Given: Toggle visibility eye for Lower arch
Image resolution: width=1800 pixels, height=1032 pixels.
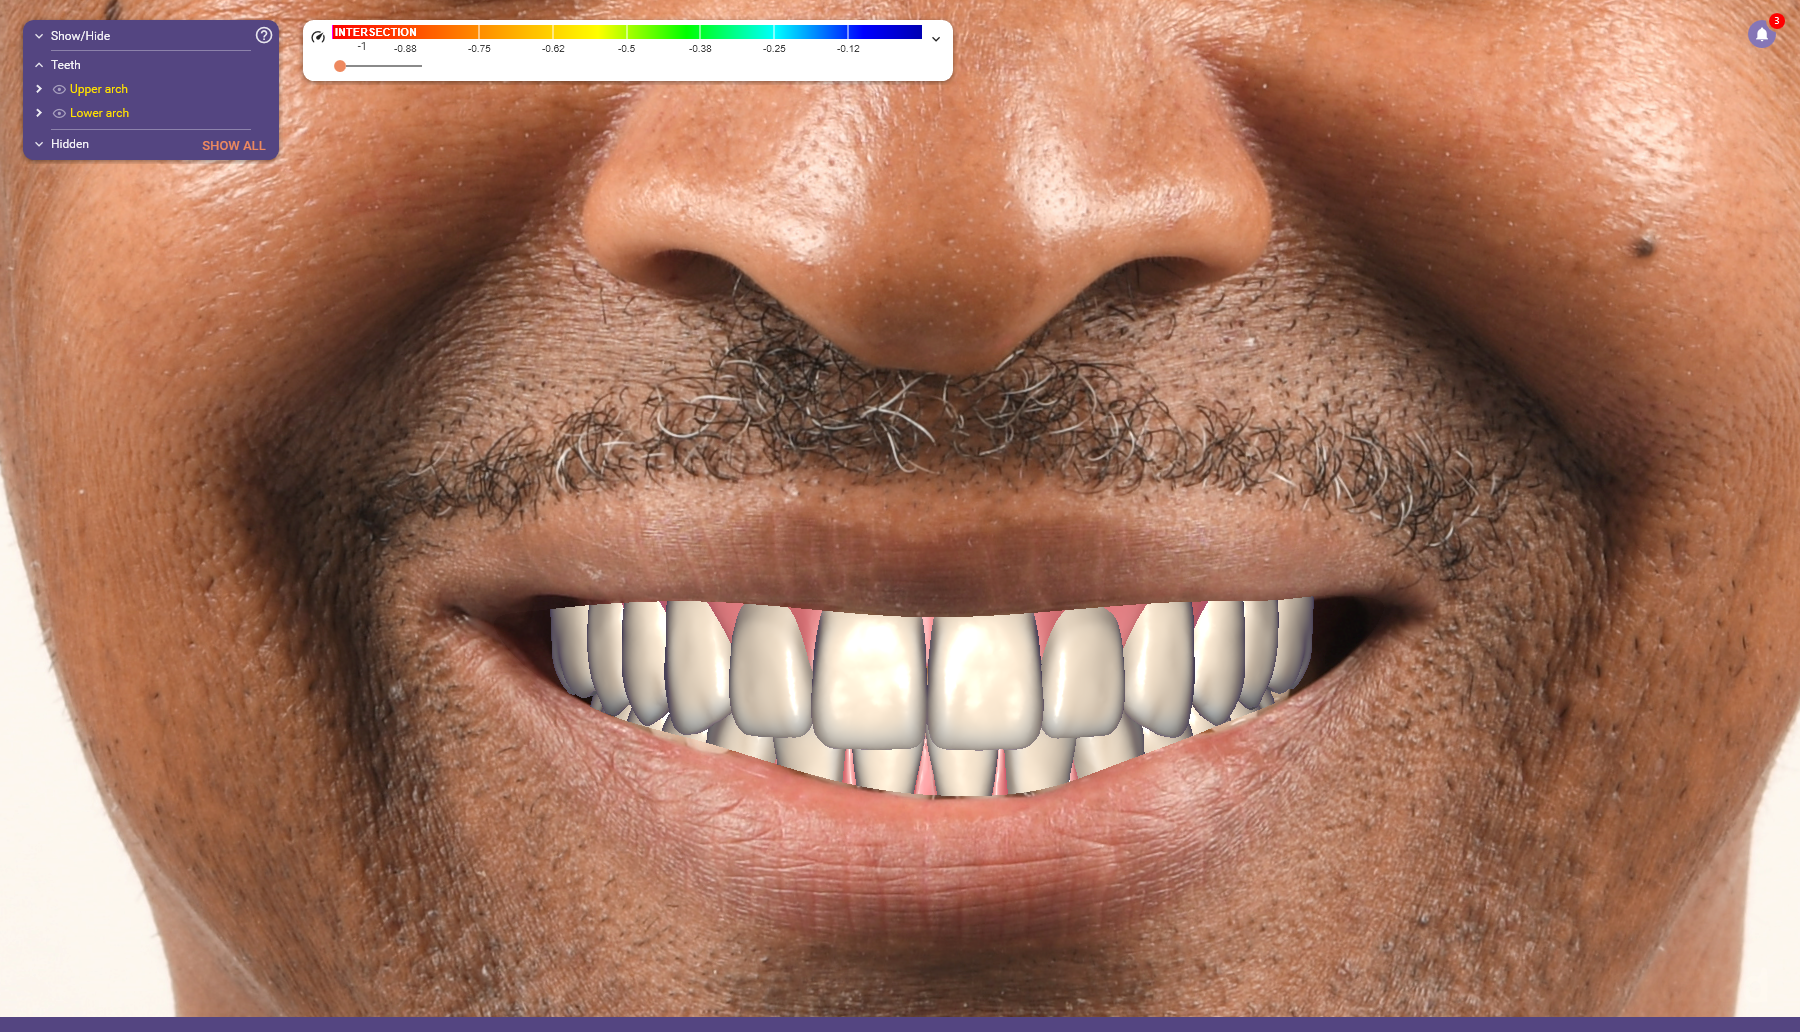Looking at the screenshot, I should [59, 113].
